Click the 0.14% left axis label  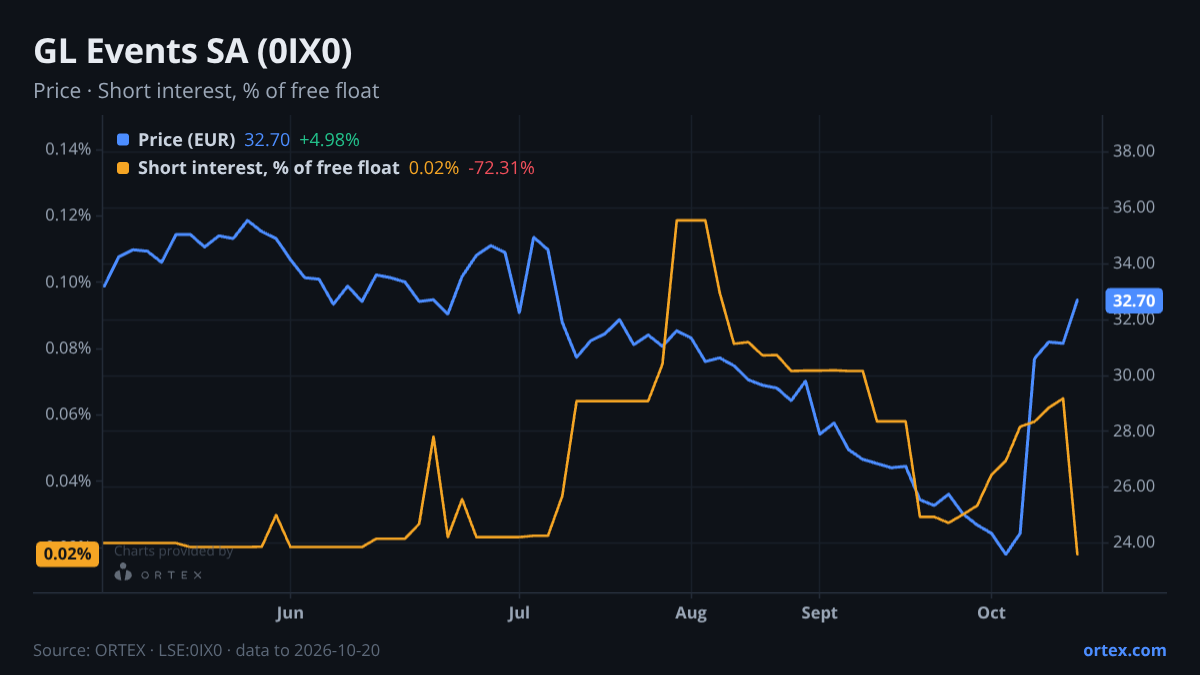(x=68, y=149)
